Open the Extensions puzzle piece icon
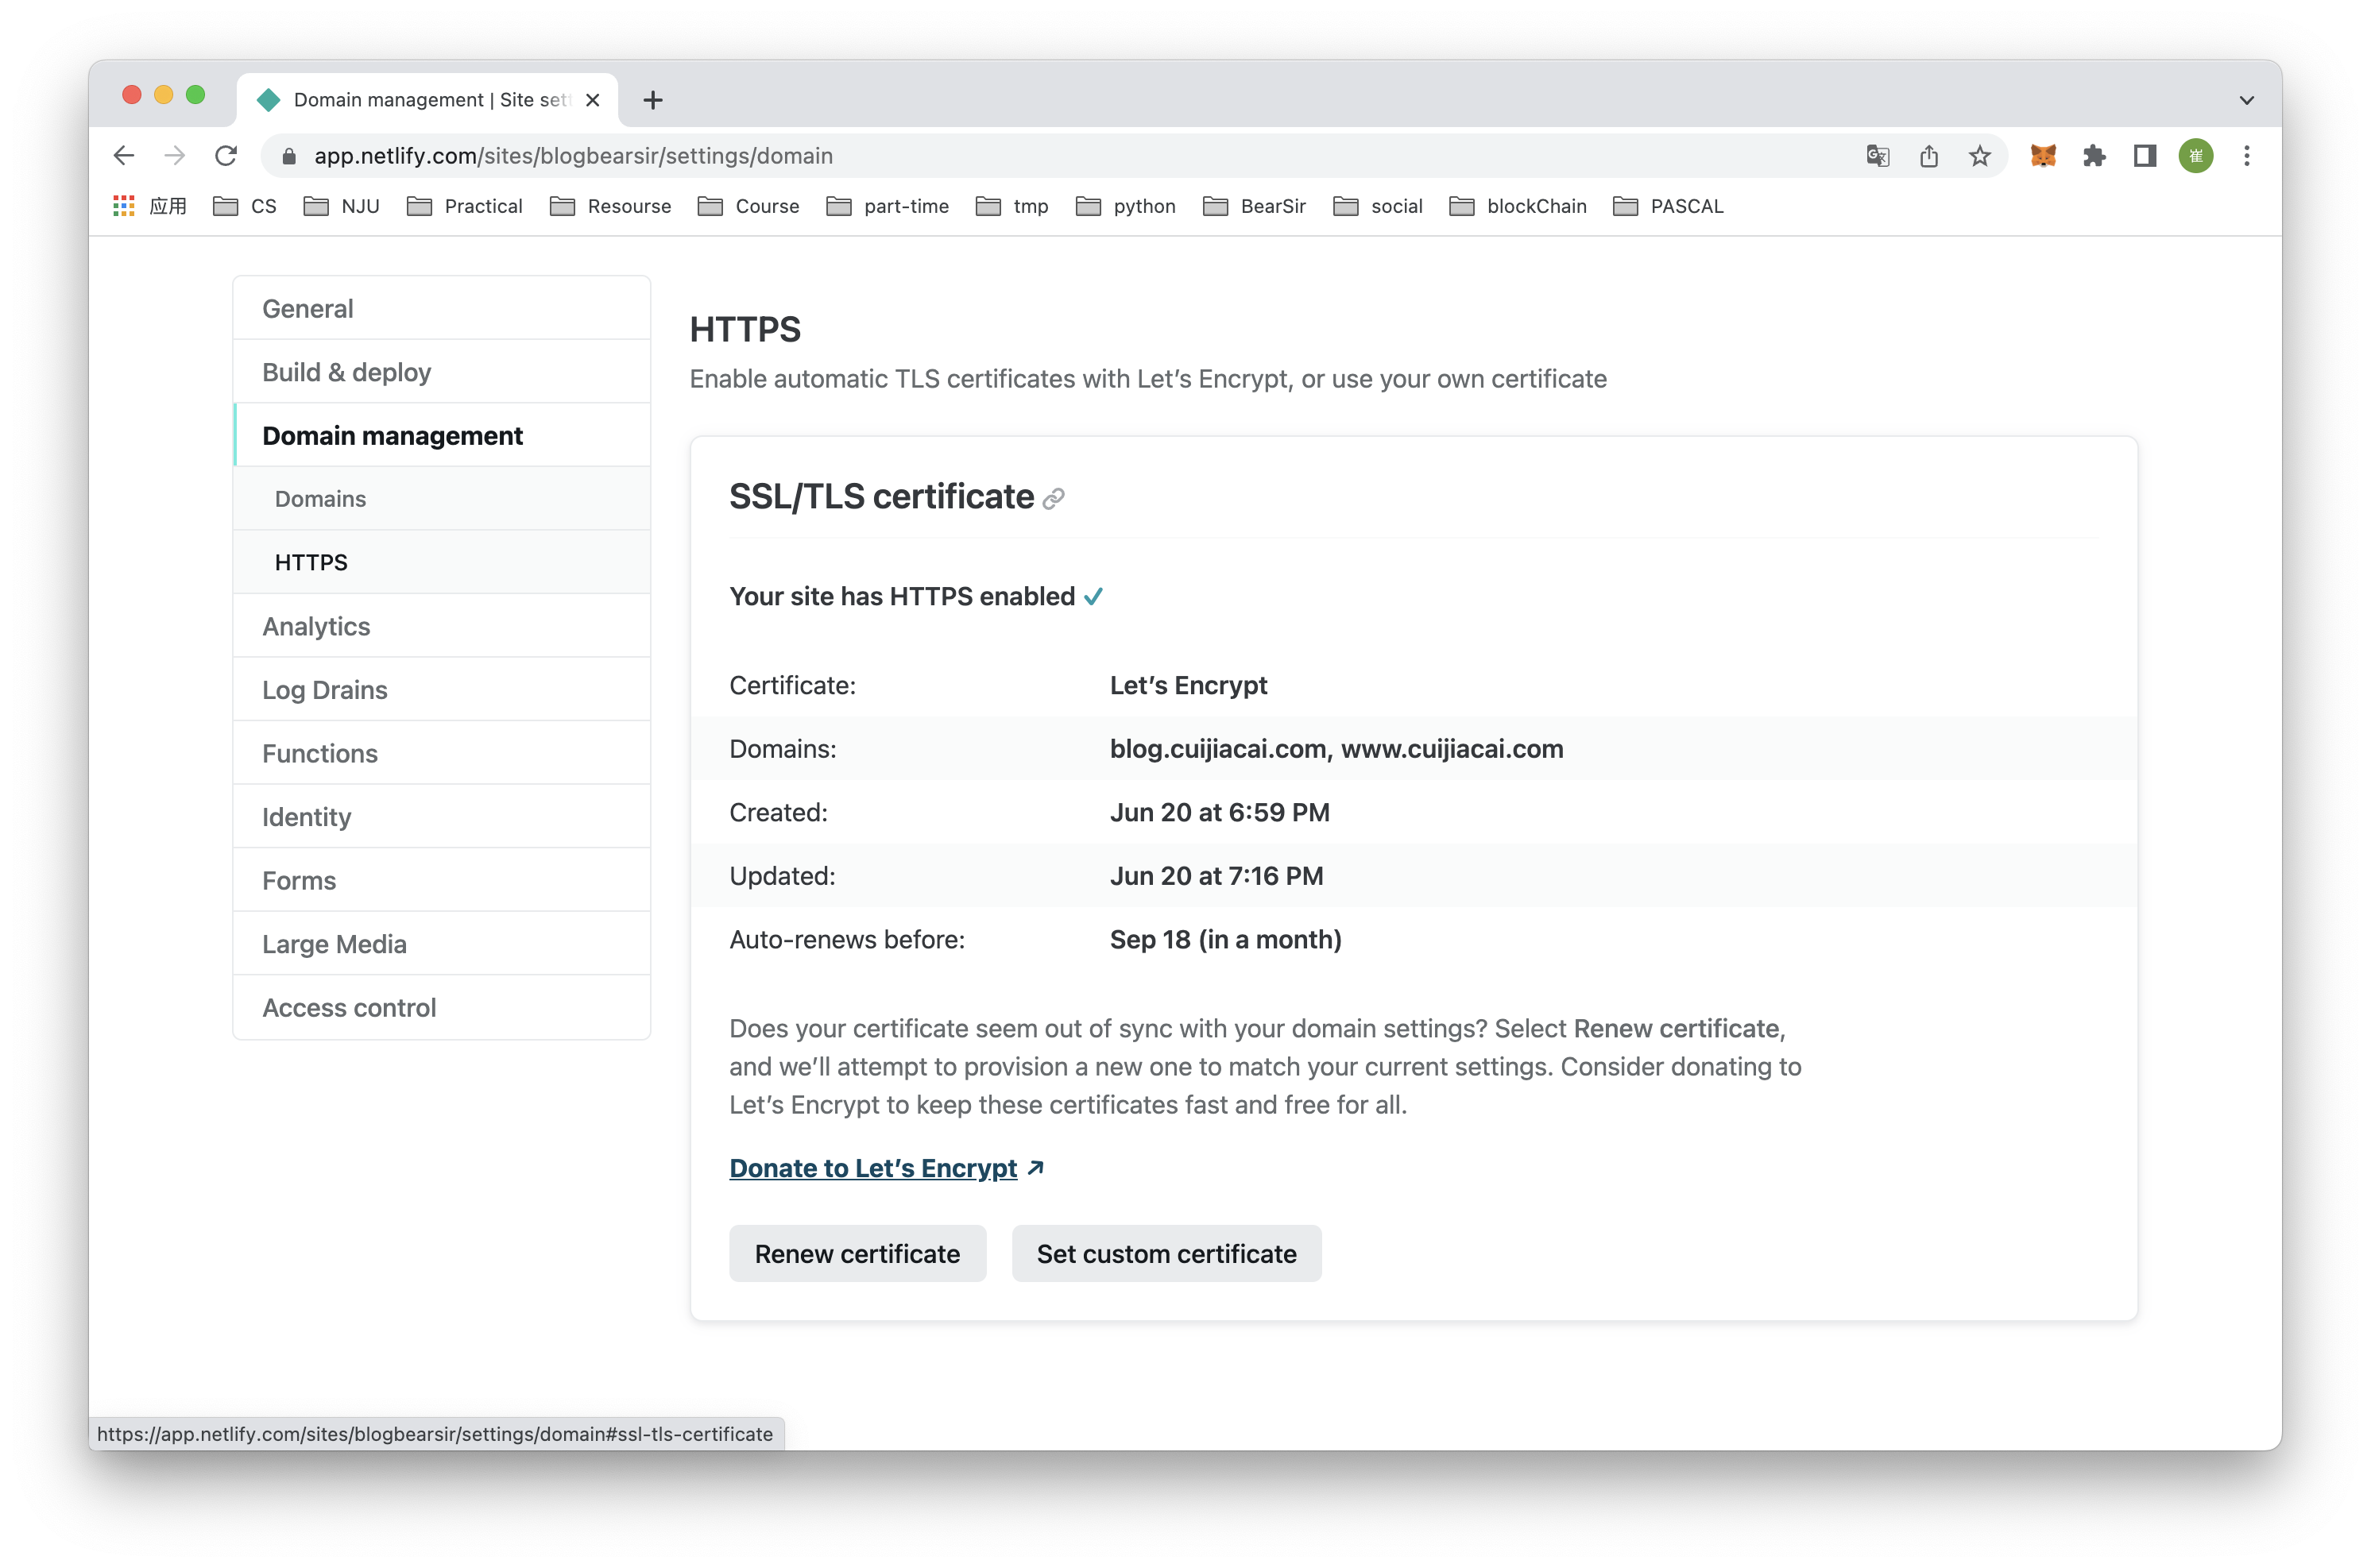Screen dimensions: 2371x1568 pyautogui.click(x=2095, y=156)
